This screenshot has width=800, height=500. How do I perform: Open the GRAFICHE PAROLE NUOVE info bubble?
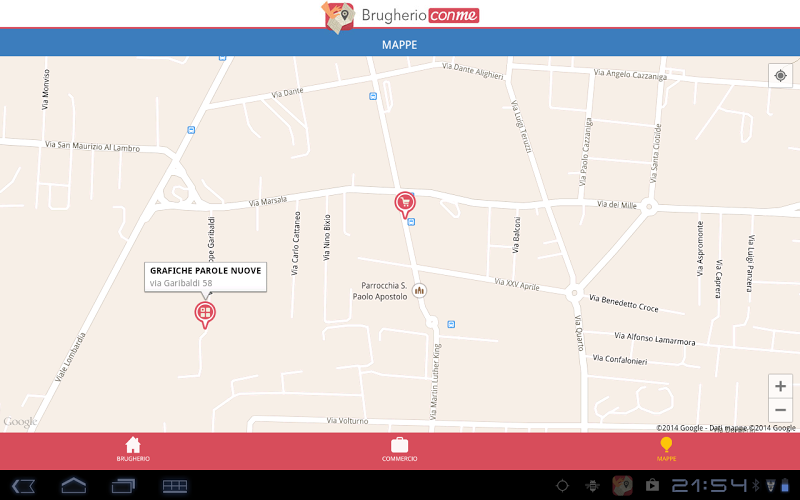(206, 277)
